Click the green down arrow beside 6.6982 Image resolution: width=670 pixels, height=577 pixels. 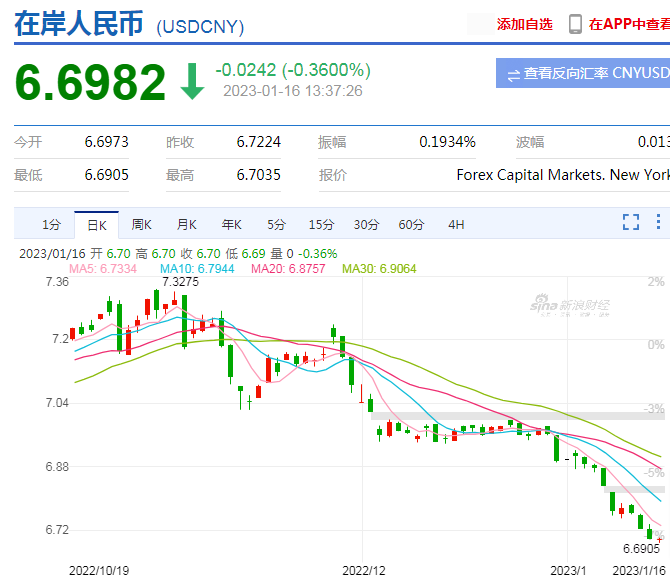point(191,83)
